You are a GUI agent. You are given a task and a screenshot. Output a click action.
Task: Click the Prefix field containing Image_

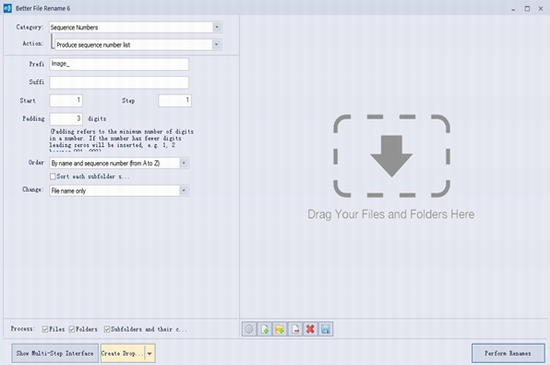coord(119,64)
